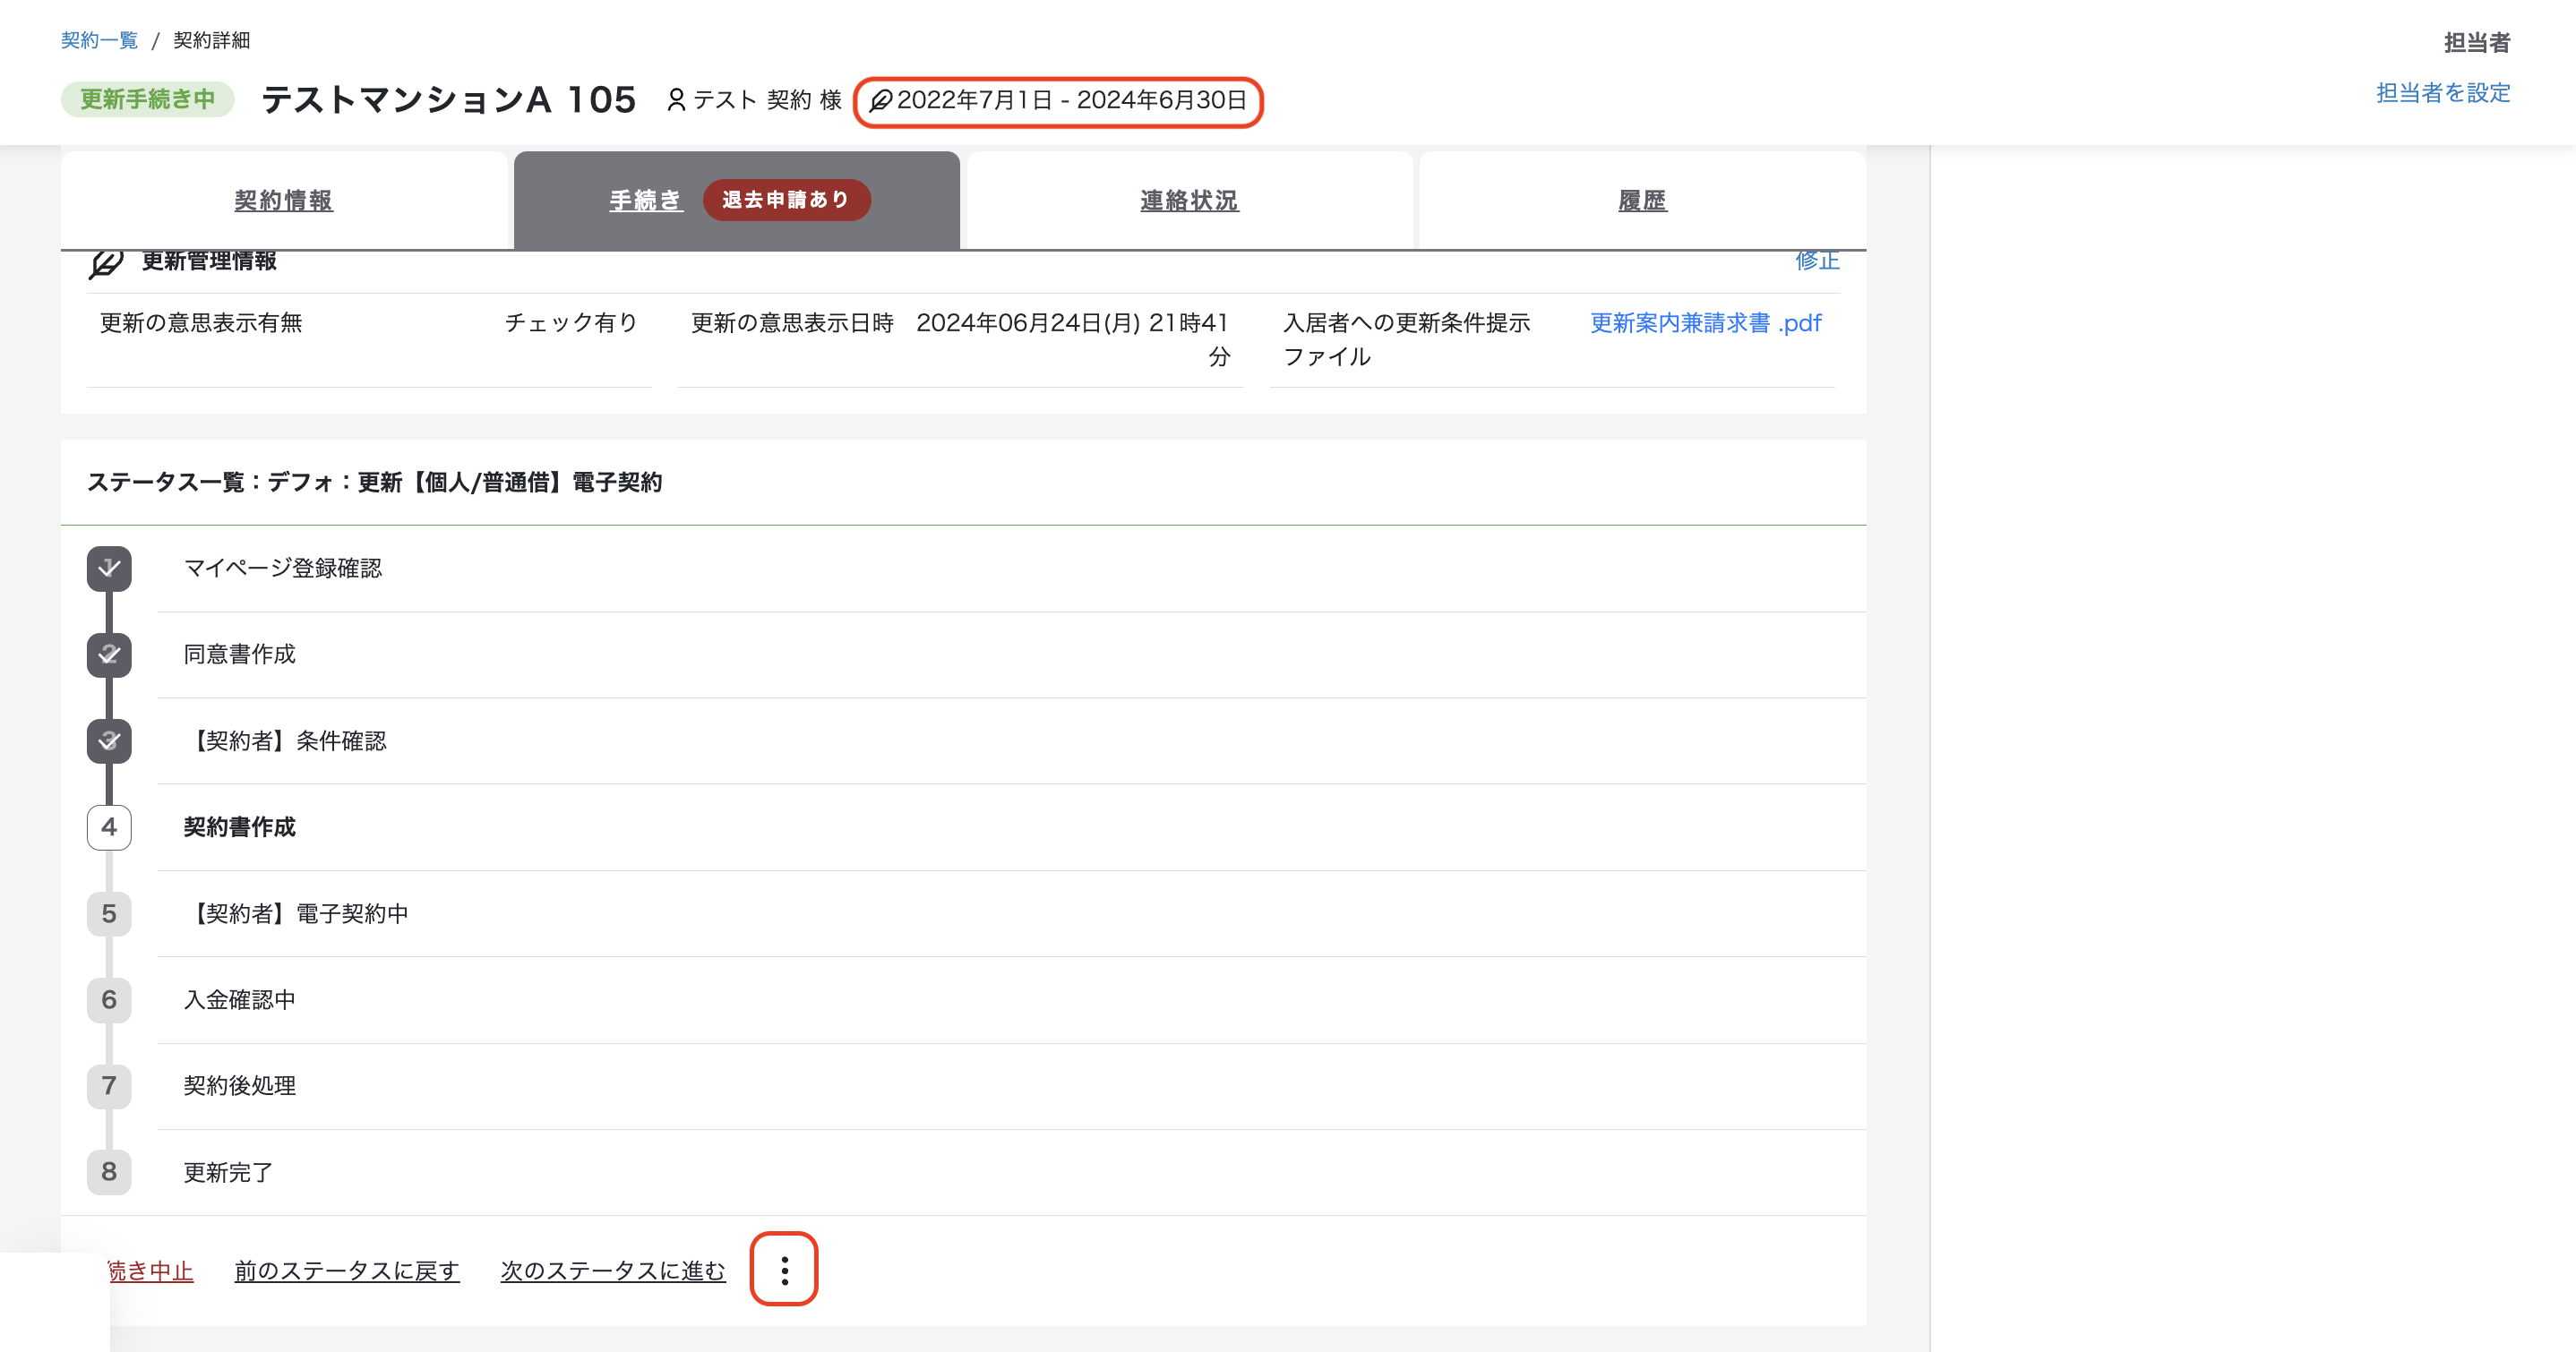Open the three-dot more options menu

point(784,1269)
